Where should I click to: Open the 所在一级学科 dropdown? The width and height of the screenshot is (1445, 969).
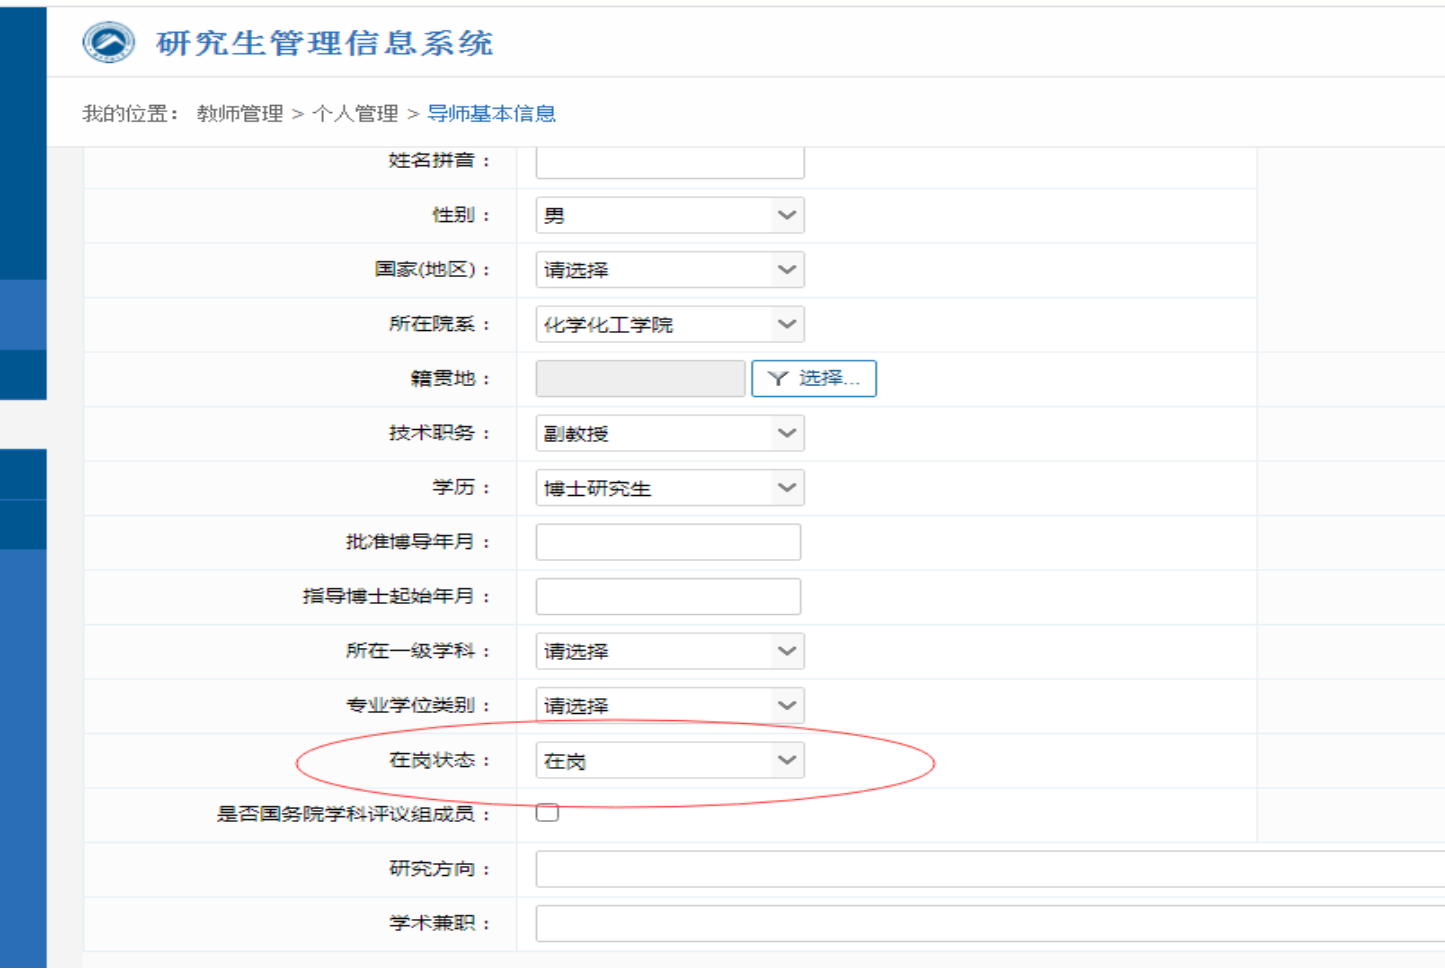669,652
